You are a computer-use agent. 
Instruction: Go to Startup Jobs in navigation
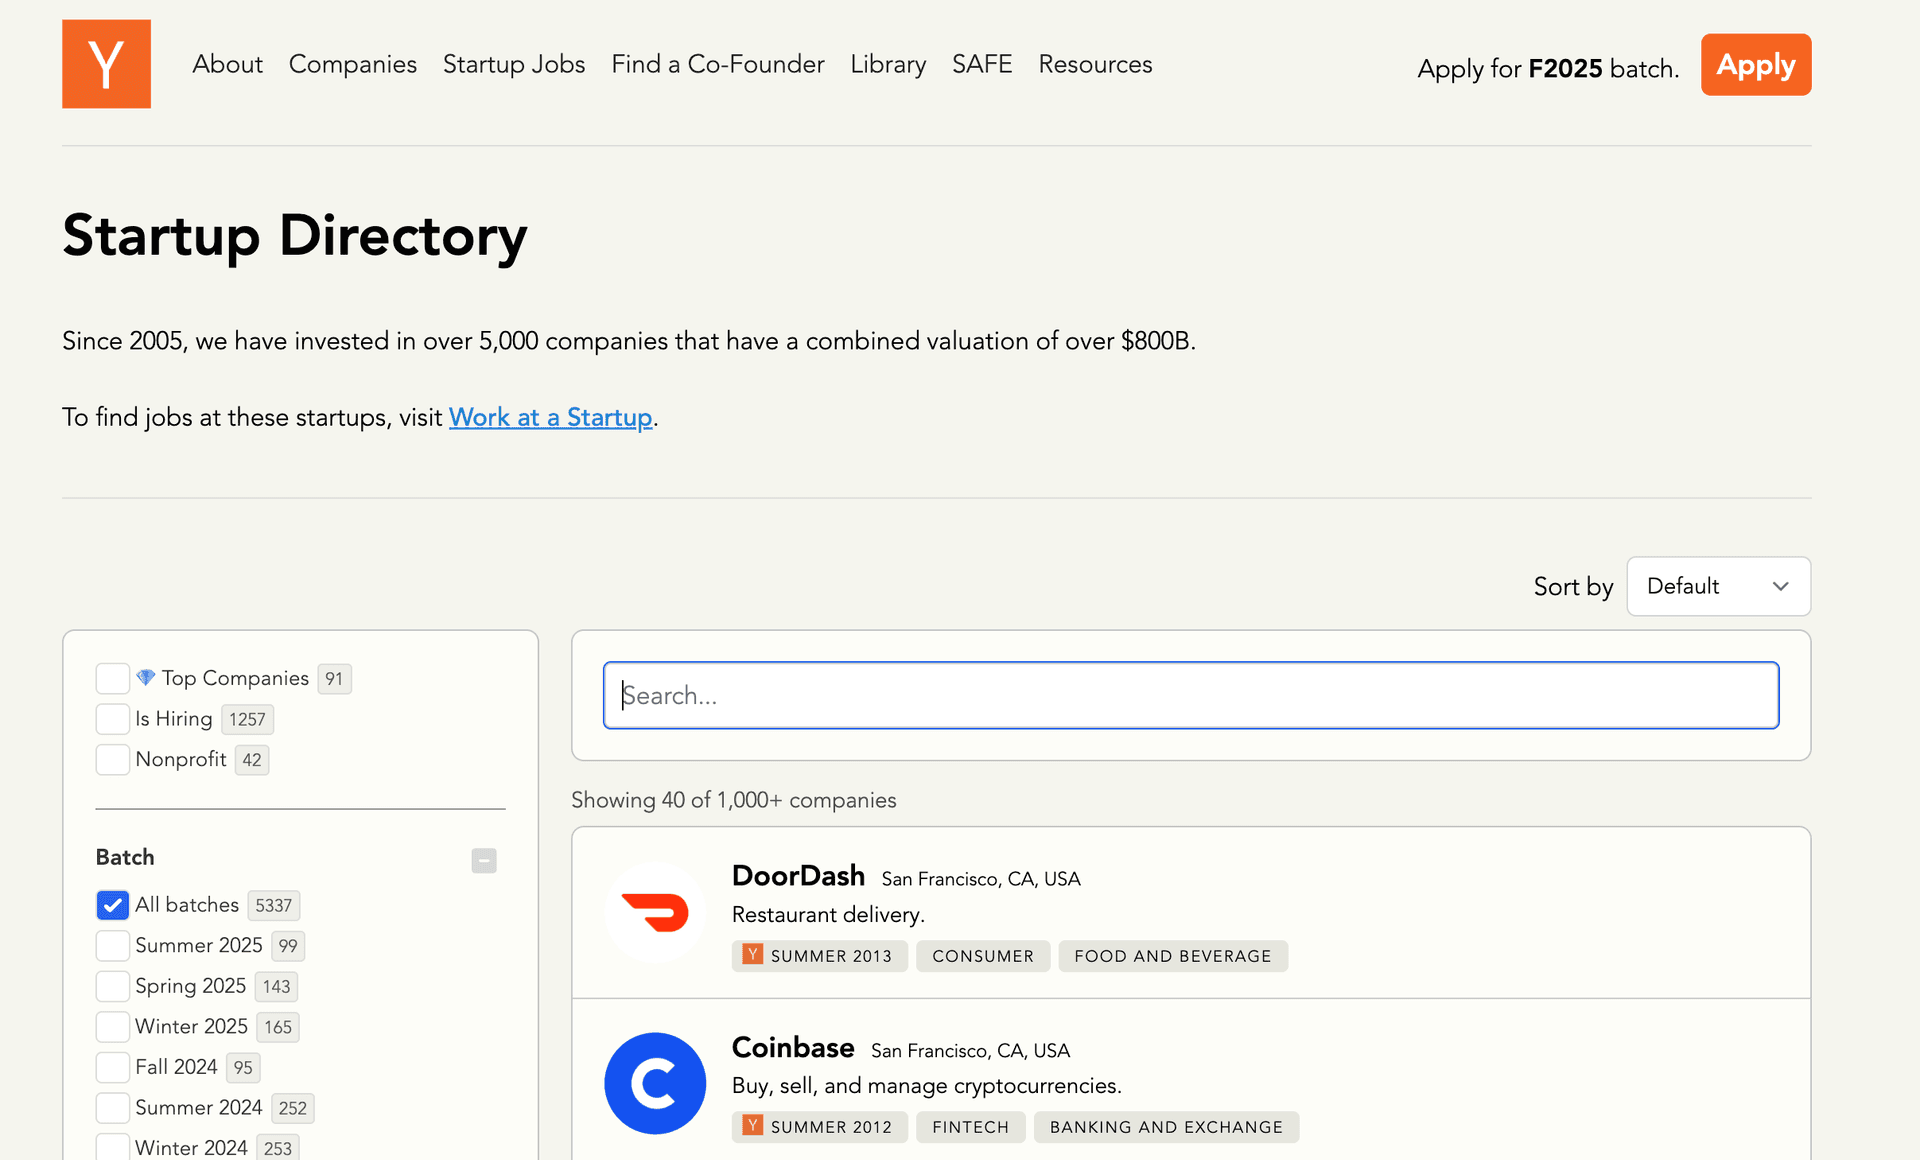click(514, 64)
